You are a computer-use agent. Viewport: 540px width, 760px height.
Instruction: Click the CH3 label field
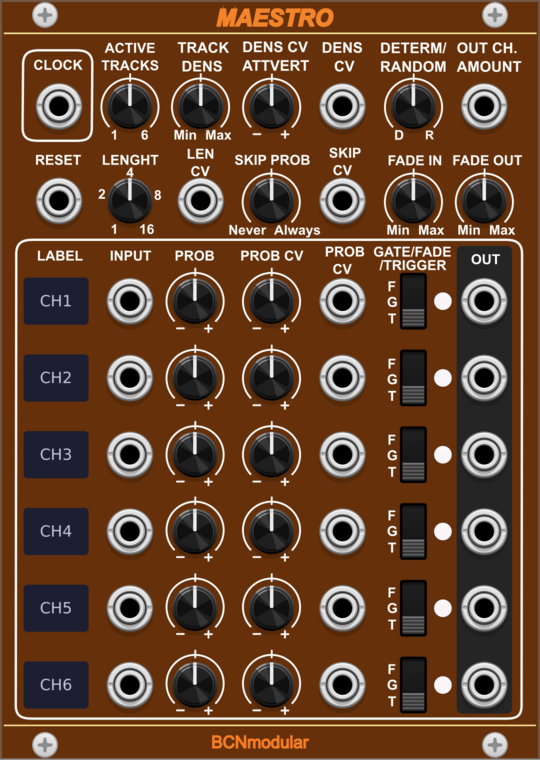click(x=56, y=454)
